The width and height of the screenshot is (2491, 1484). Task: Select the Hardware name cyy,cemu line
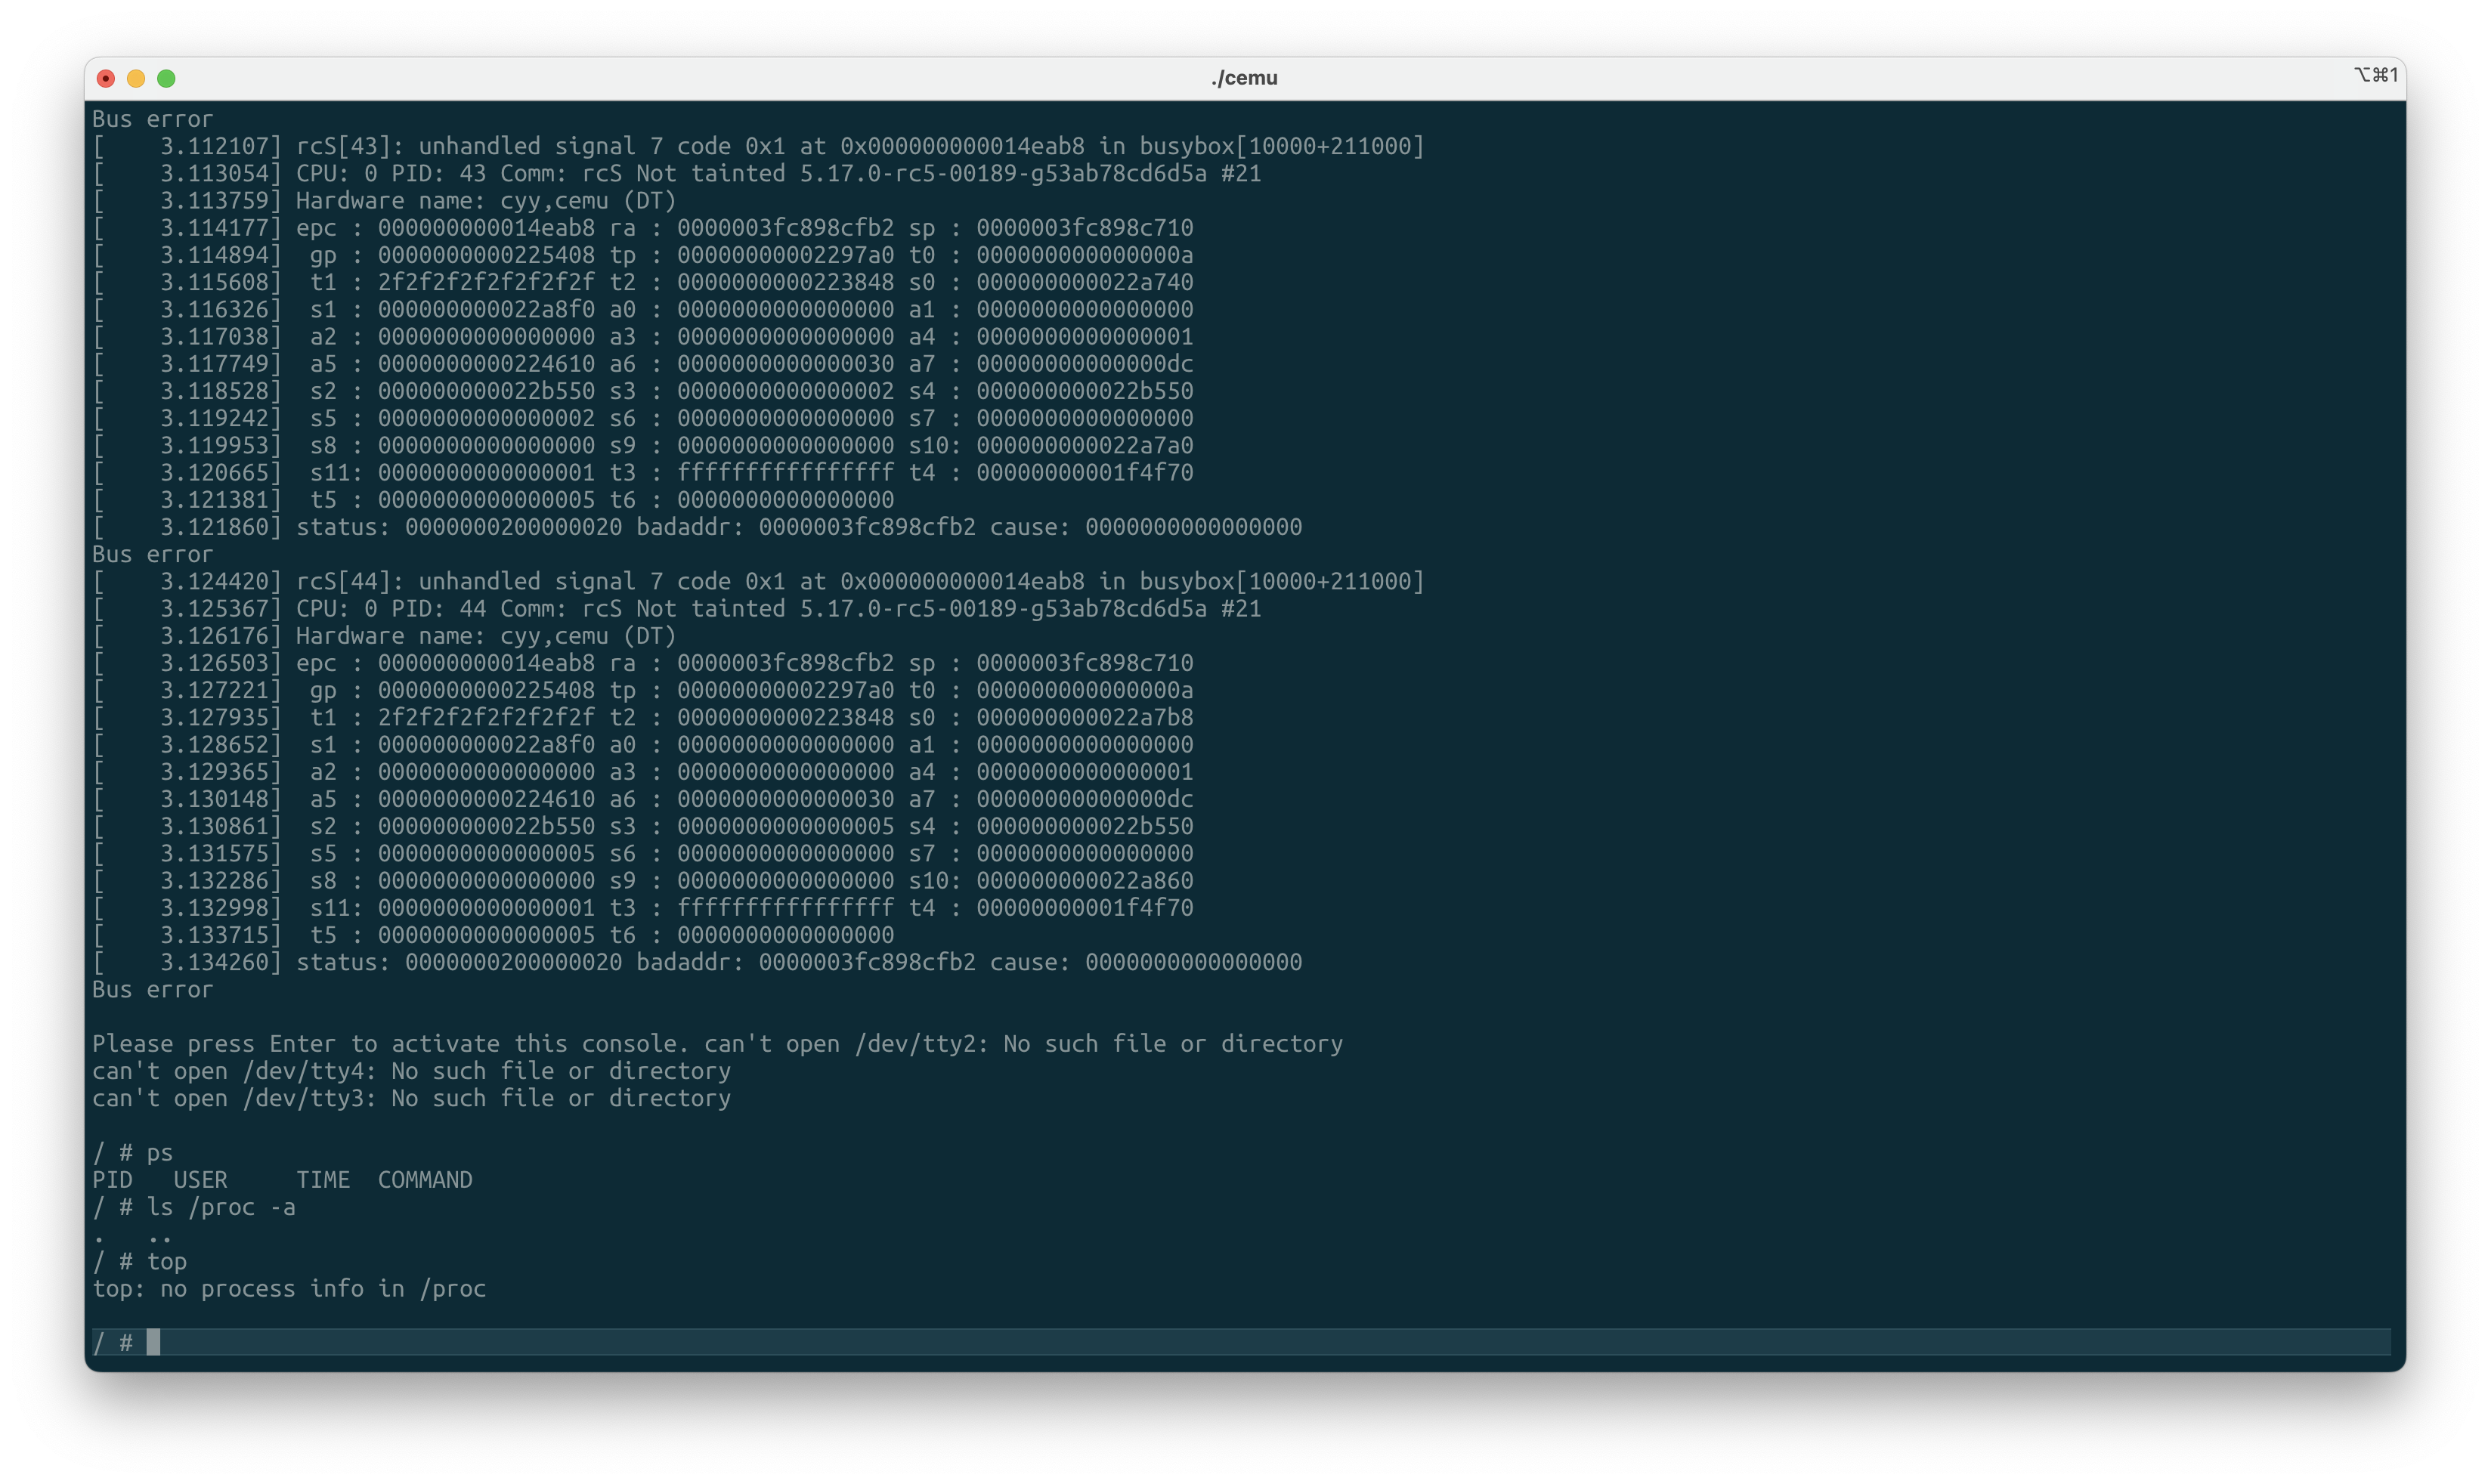click(x=383, y=200)
